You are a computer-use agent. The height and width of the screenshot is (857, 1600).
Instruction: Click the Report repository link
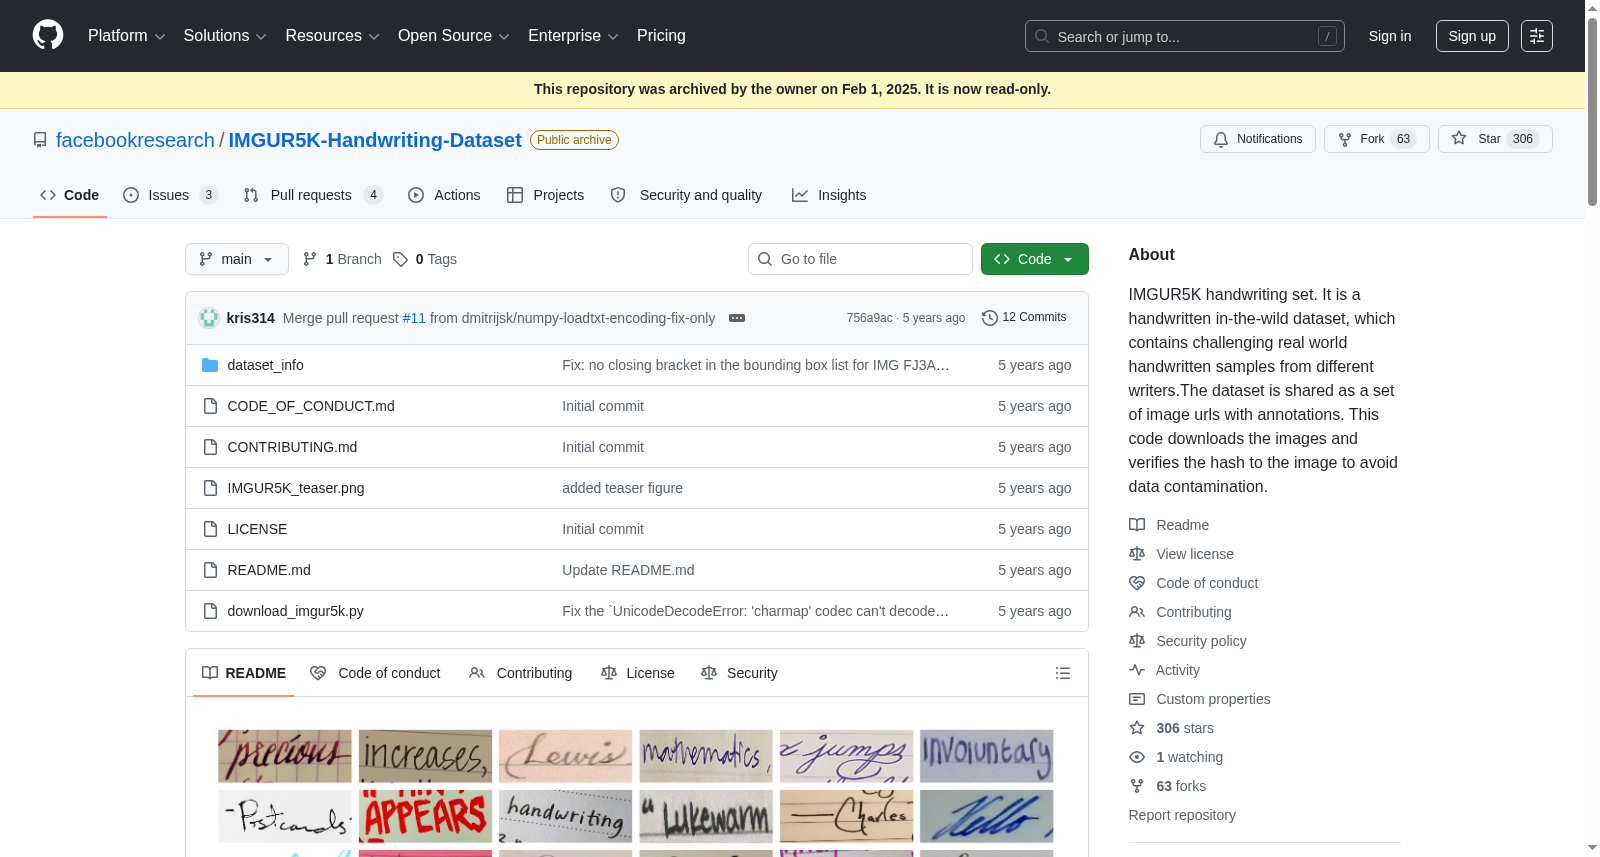[x=1182, y=815]
